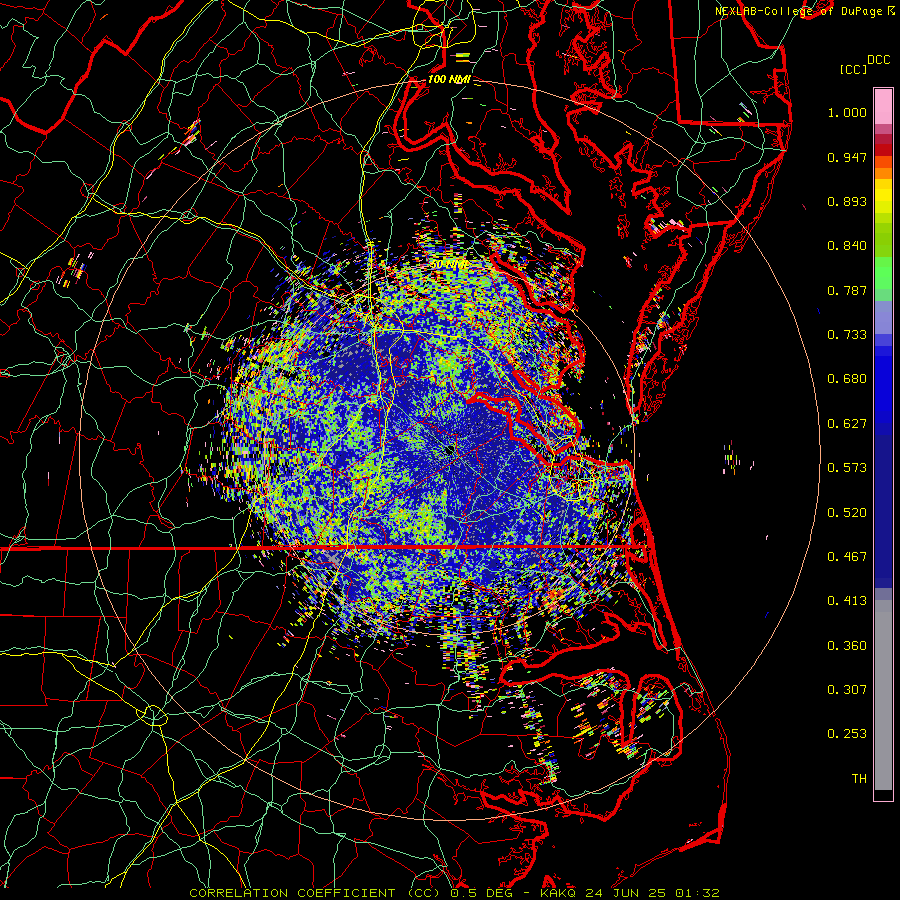900x900 pixels.
Task: Click the 24 JUN 25 date text
Action: coord(626,893)
